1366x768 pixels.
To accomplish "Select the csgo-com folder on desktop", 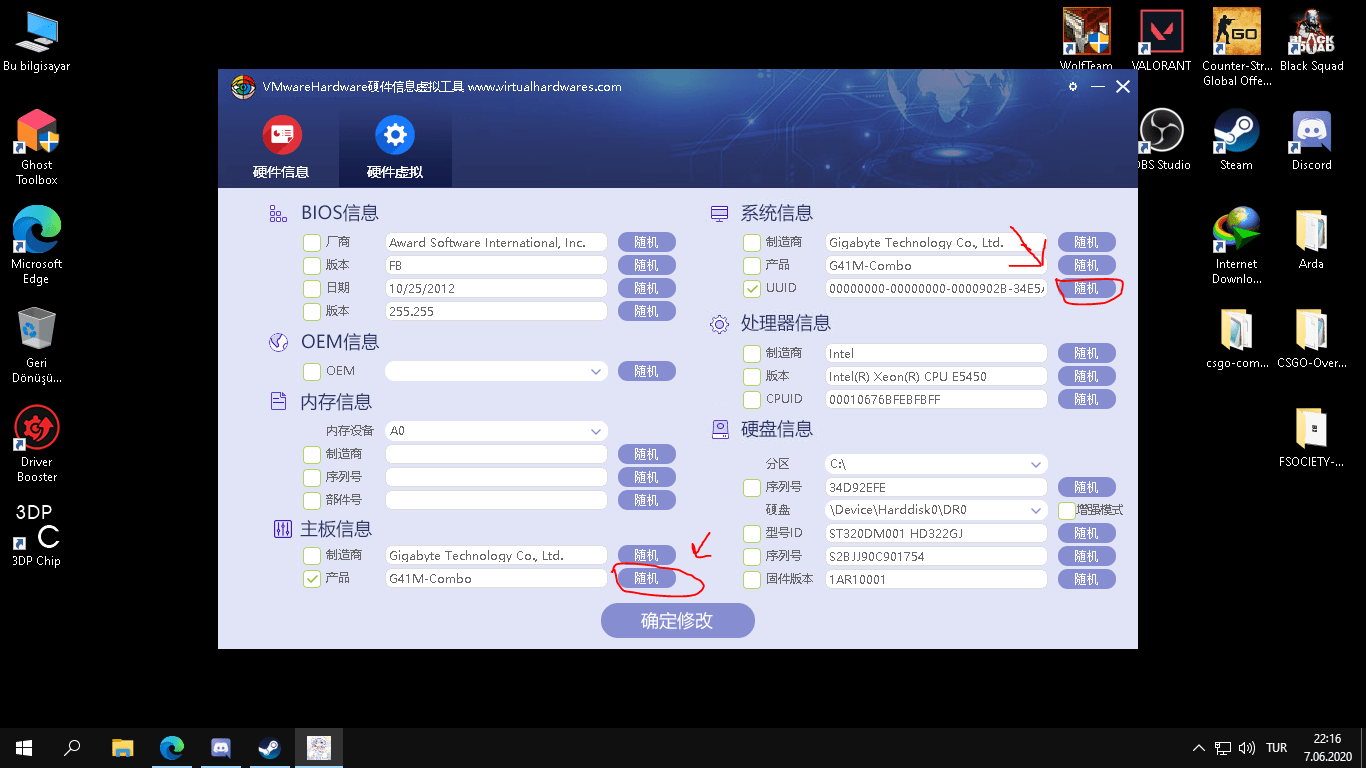I will click(1237, 338).
